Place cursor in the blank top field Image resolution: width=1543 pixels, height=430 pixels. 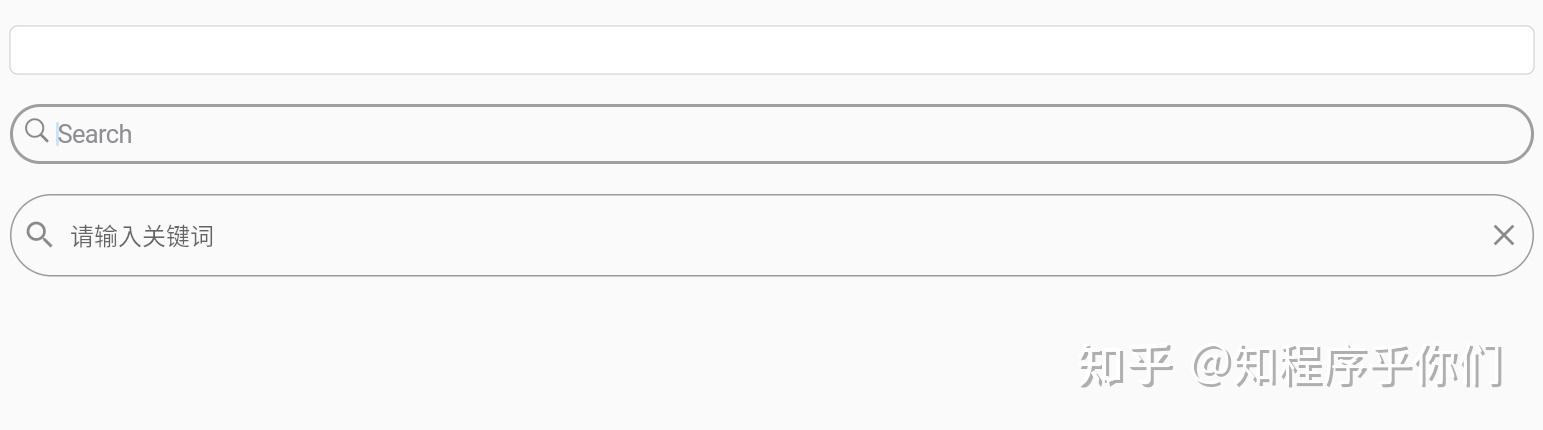click(x=771, y=50)
